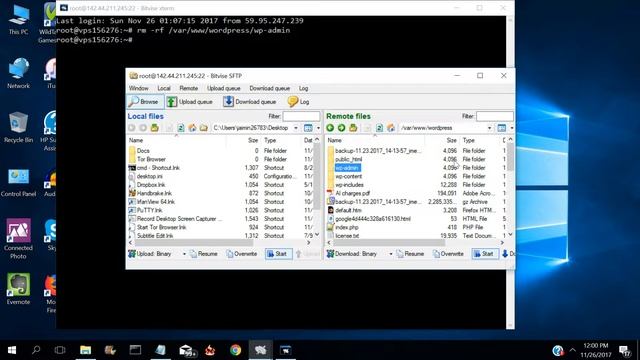Image resolution: width=640 pixels, height=360 pixels.
Task: Open the Upload queue menu
Action: [x=224, y=88]
